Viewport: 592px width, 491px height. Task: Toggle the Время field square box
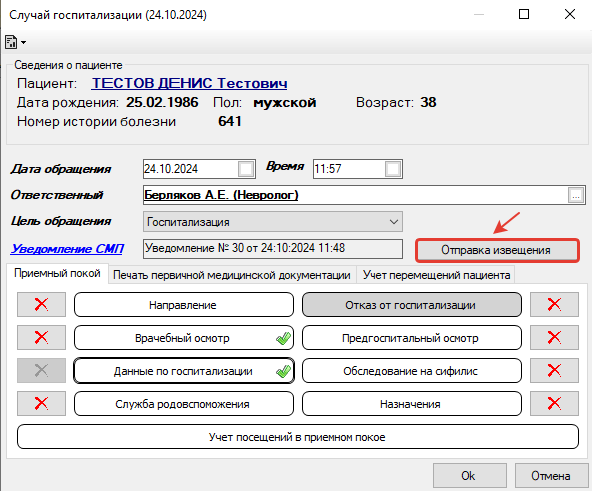(393, 169)
